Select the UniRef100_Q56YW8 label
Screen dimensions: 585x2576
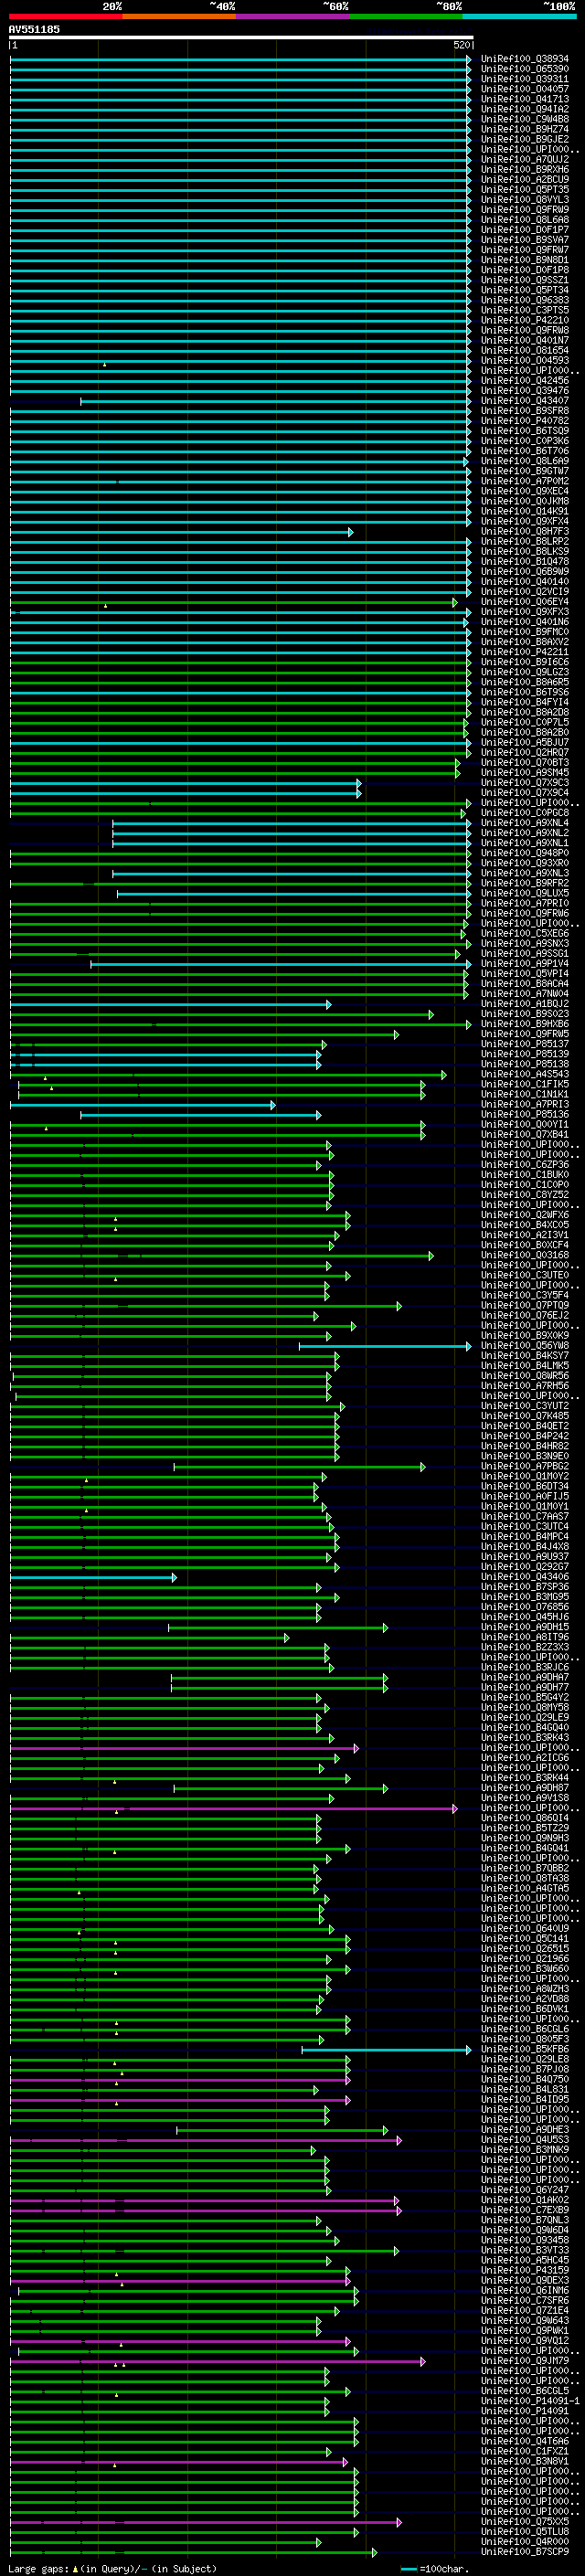pos(524,1345)
